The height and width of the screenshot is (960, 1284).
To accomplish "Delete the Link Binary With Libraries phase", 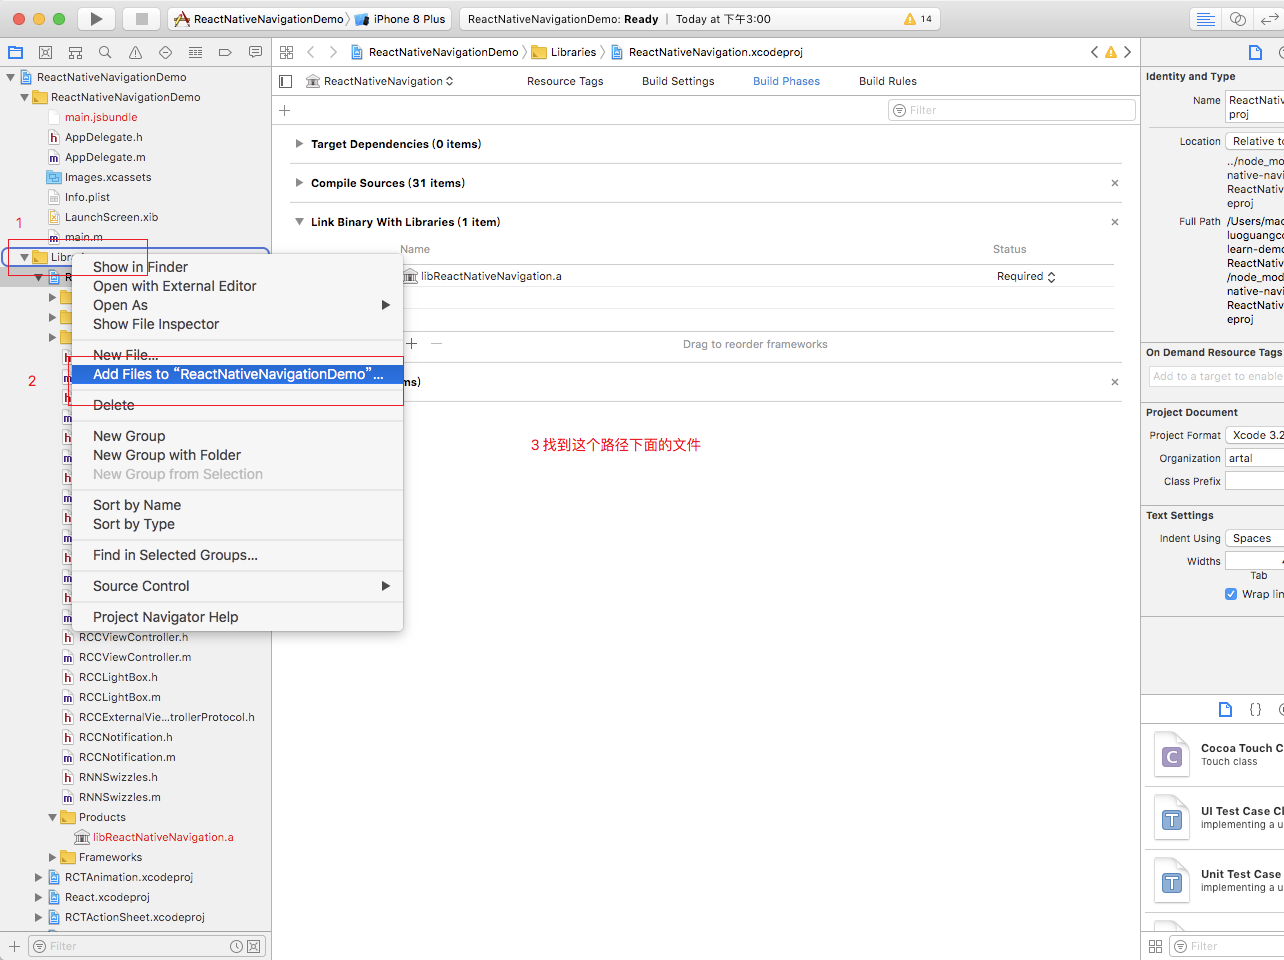I will click(x=1115, y=222).
